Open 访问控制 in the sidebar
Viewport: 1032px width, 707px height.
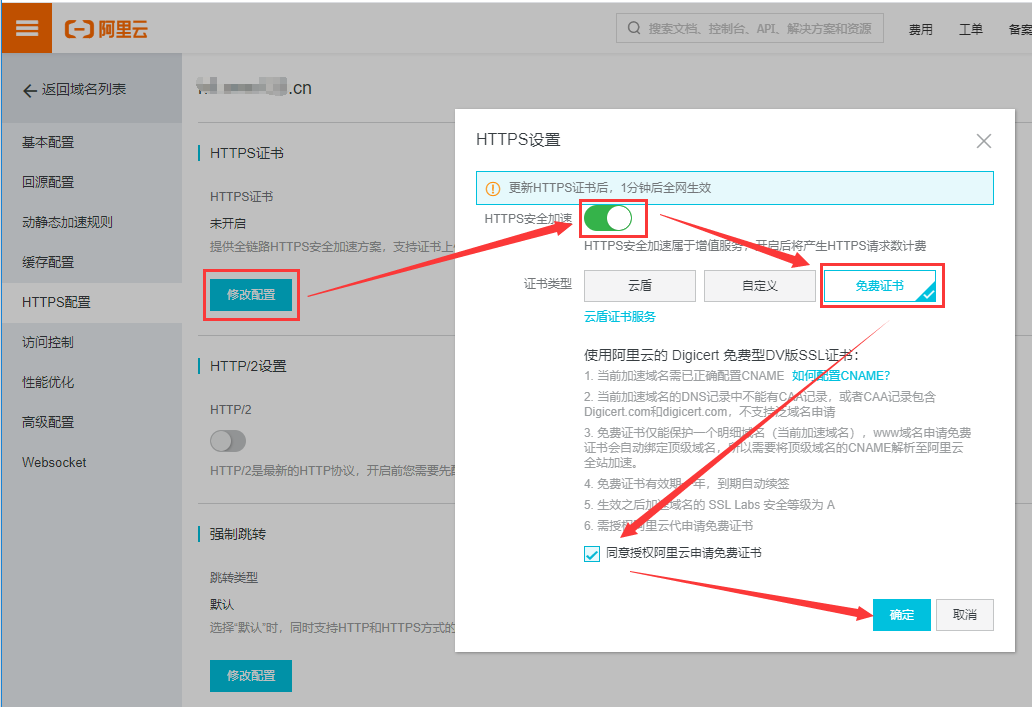[x=91, y=342]
